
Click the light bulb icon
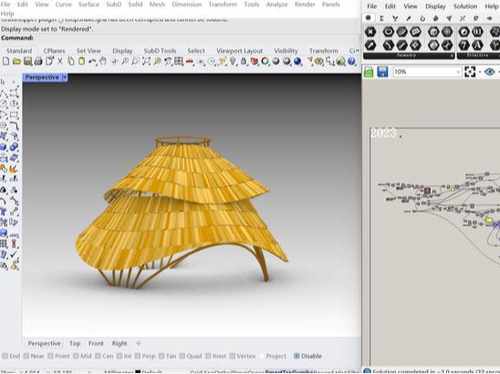233,61
